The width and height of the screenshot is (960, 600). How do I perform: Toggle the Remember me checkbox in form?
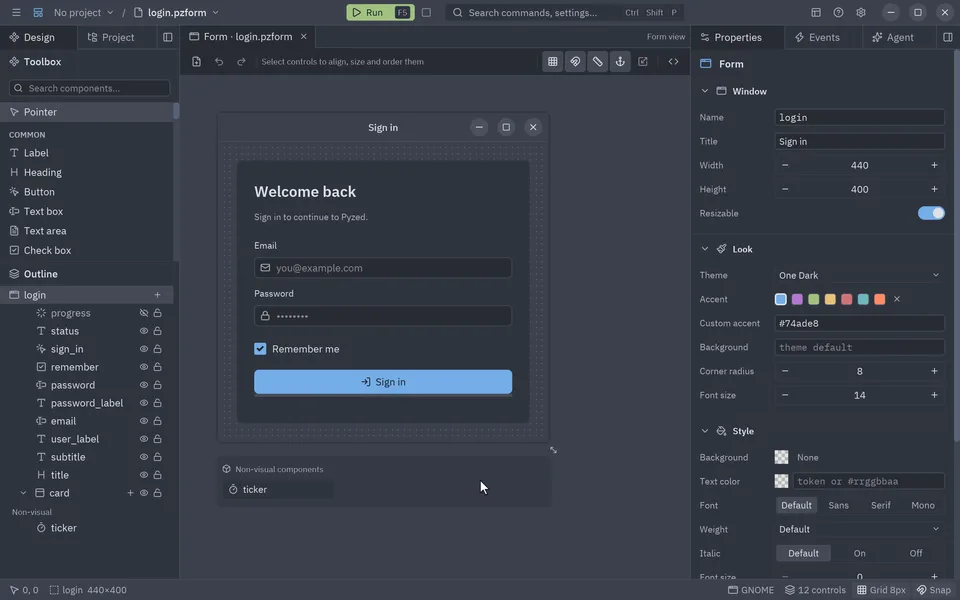point(260,349)
